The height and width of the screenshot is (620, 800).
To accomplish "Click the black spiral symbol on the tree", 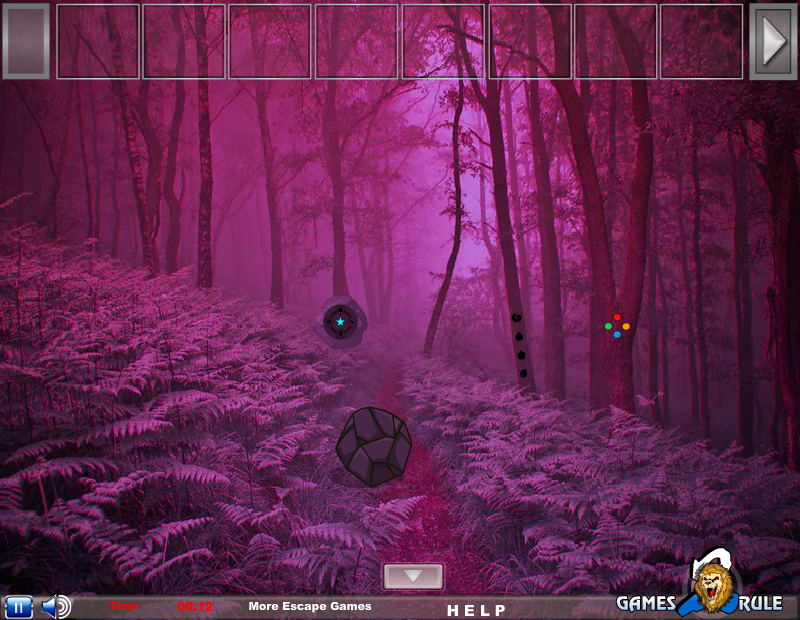I will [516, 318].
